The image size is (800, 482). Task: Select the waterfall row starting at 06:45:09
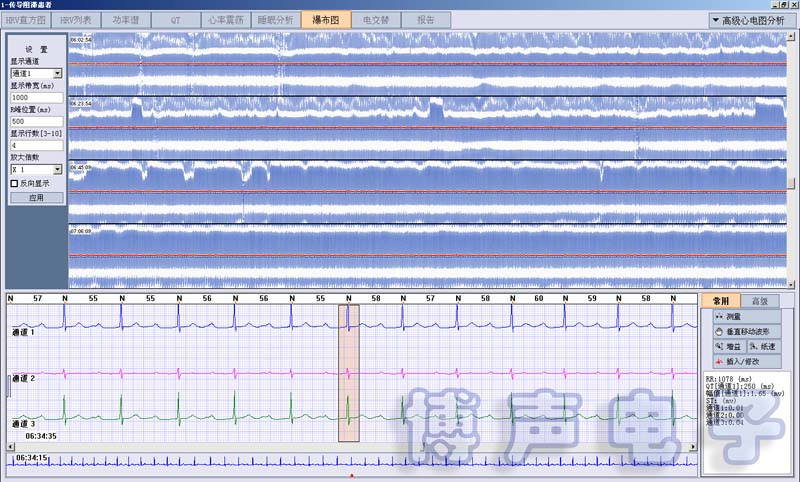428,192
